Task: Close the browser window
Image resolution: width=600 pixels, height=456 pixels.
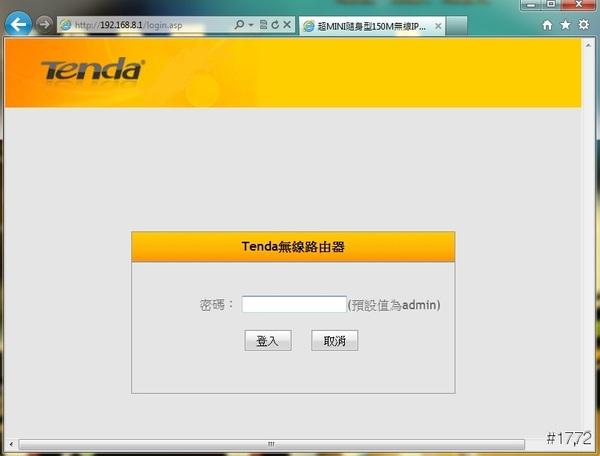Action: point(579,5)
